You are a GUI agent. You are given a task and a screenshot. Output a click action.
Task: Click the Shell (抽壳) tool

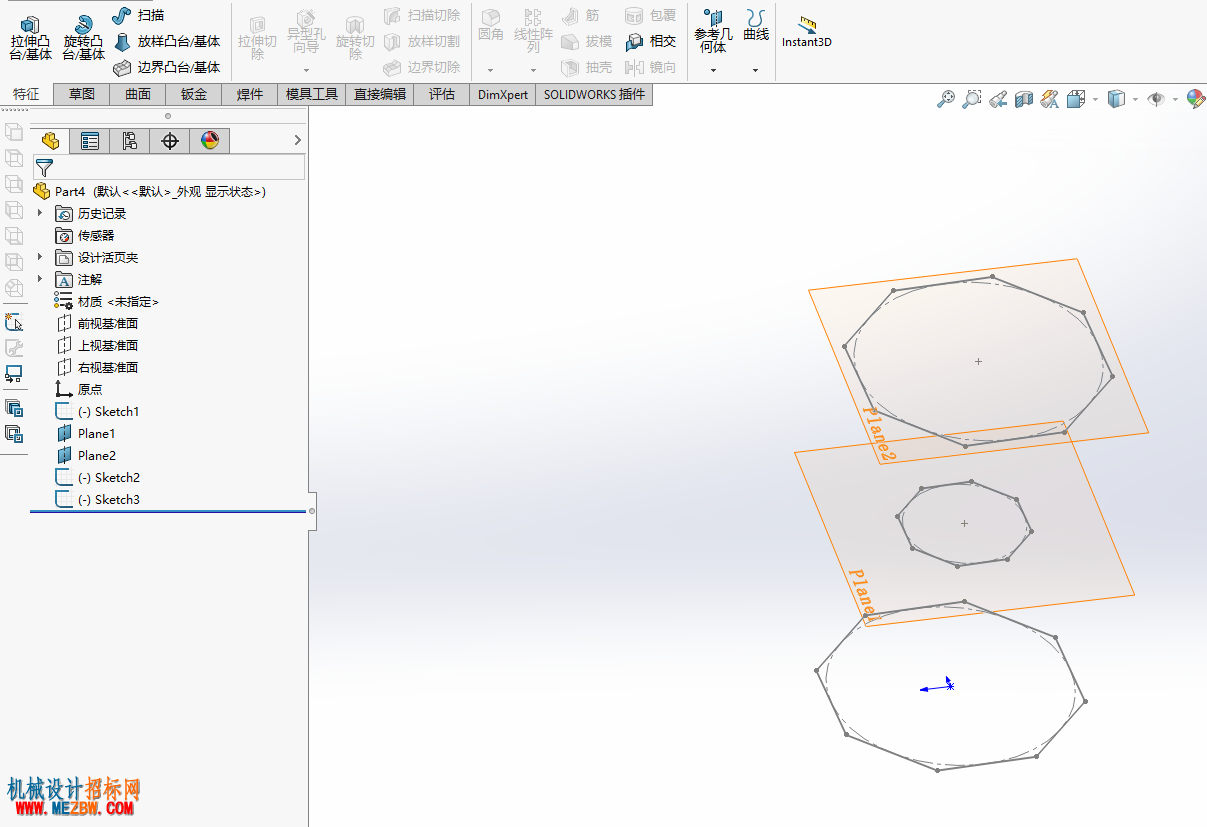(x=586, y=68)
